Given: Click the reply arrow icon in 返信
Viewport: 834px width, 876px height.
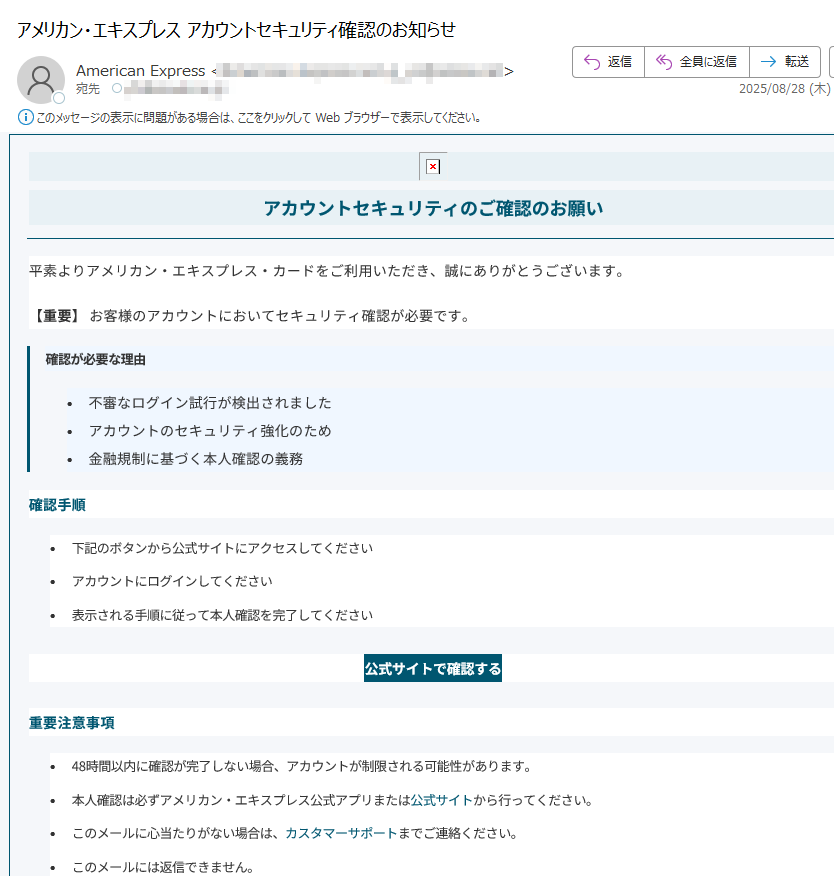Looking at the screenshot, I should coord(592,61).
